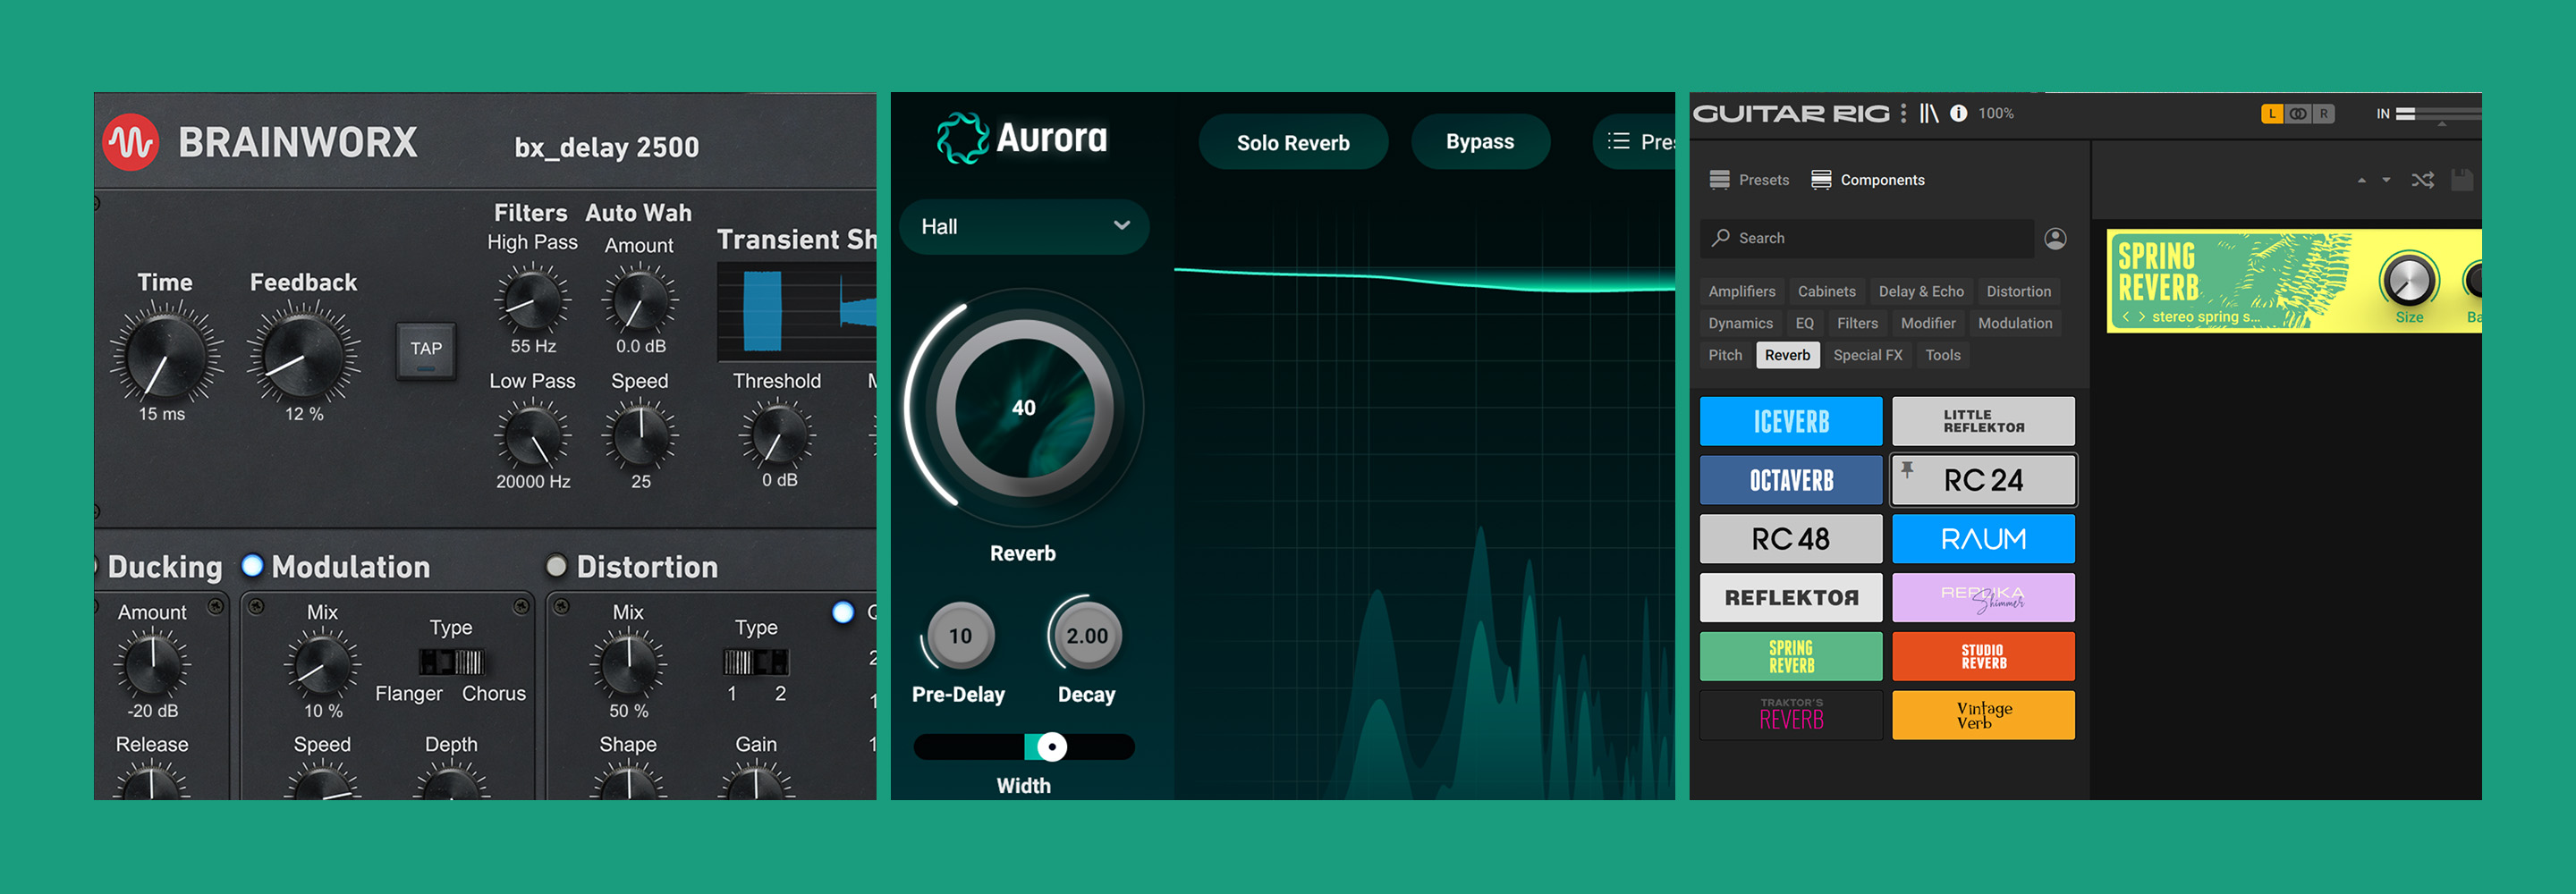
Task: Click the Aurora Pre-Delay knob
Action: point(960,636)
